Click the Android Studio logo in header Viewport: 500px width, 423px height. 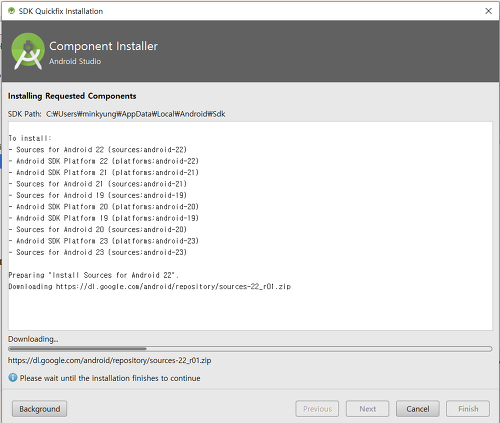tap(28, 51)
